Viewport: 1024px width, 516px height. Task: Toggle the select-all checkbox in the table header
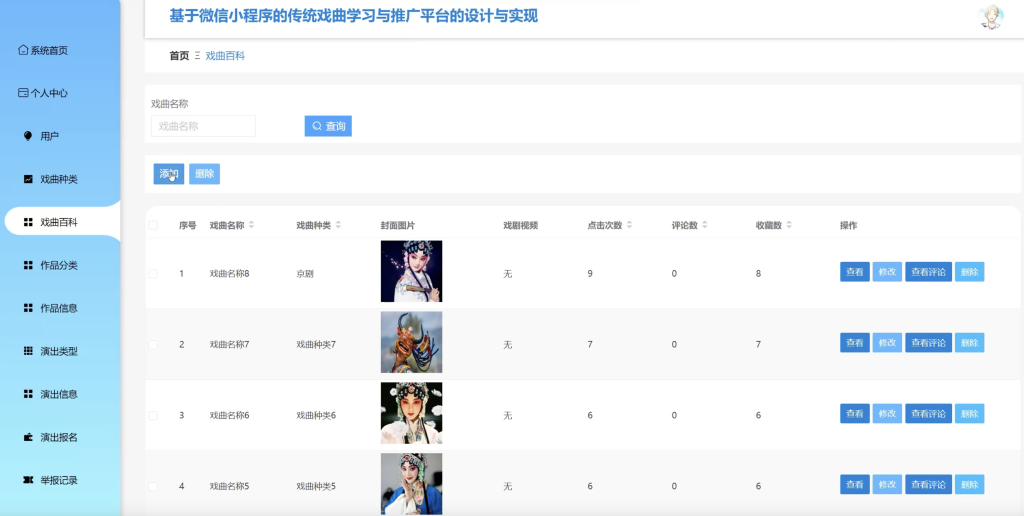(153, 225)
